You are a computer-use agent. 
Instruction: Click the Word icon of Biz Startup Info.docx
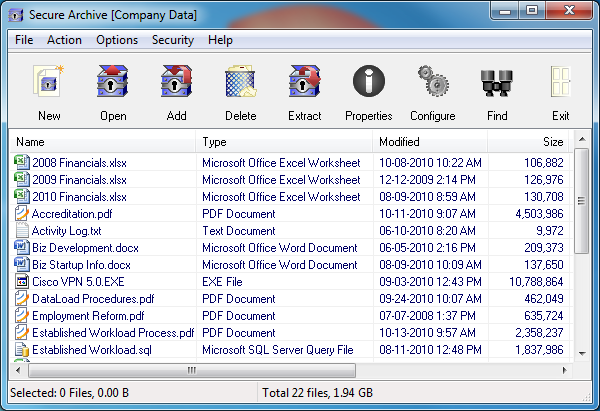coord(22,264)
